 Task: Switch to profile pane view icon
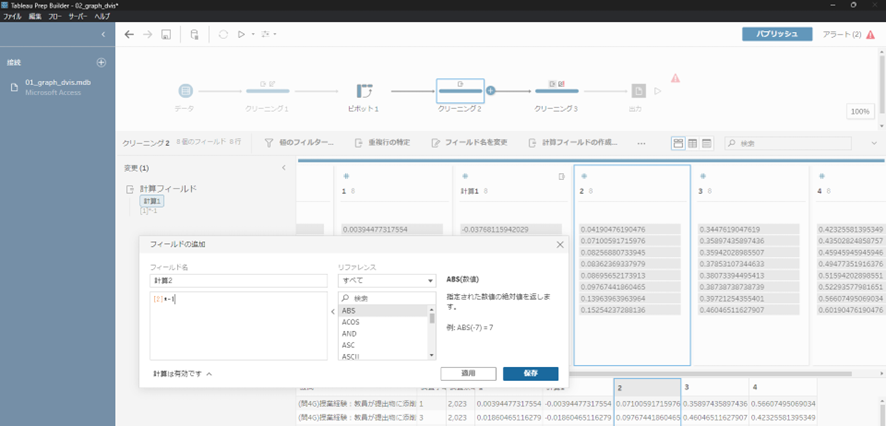pyautogui.click(x=678, y=144)
